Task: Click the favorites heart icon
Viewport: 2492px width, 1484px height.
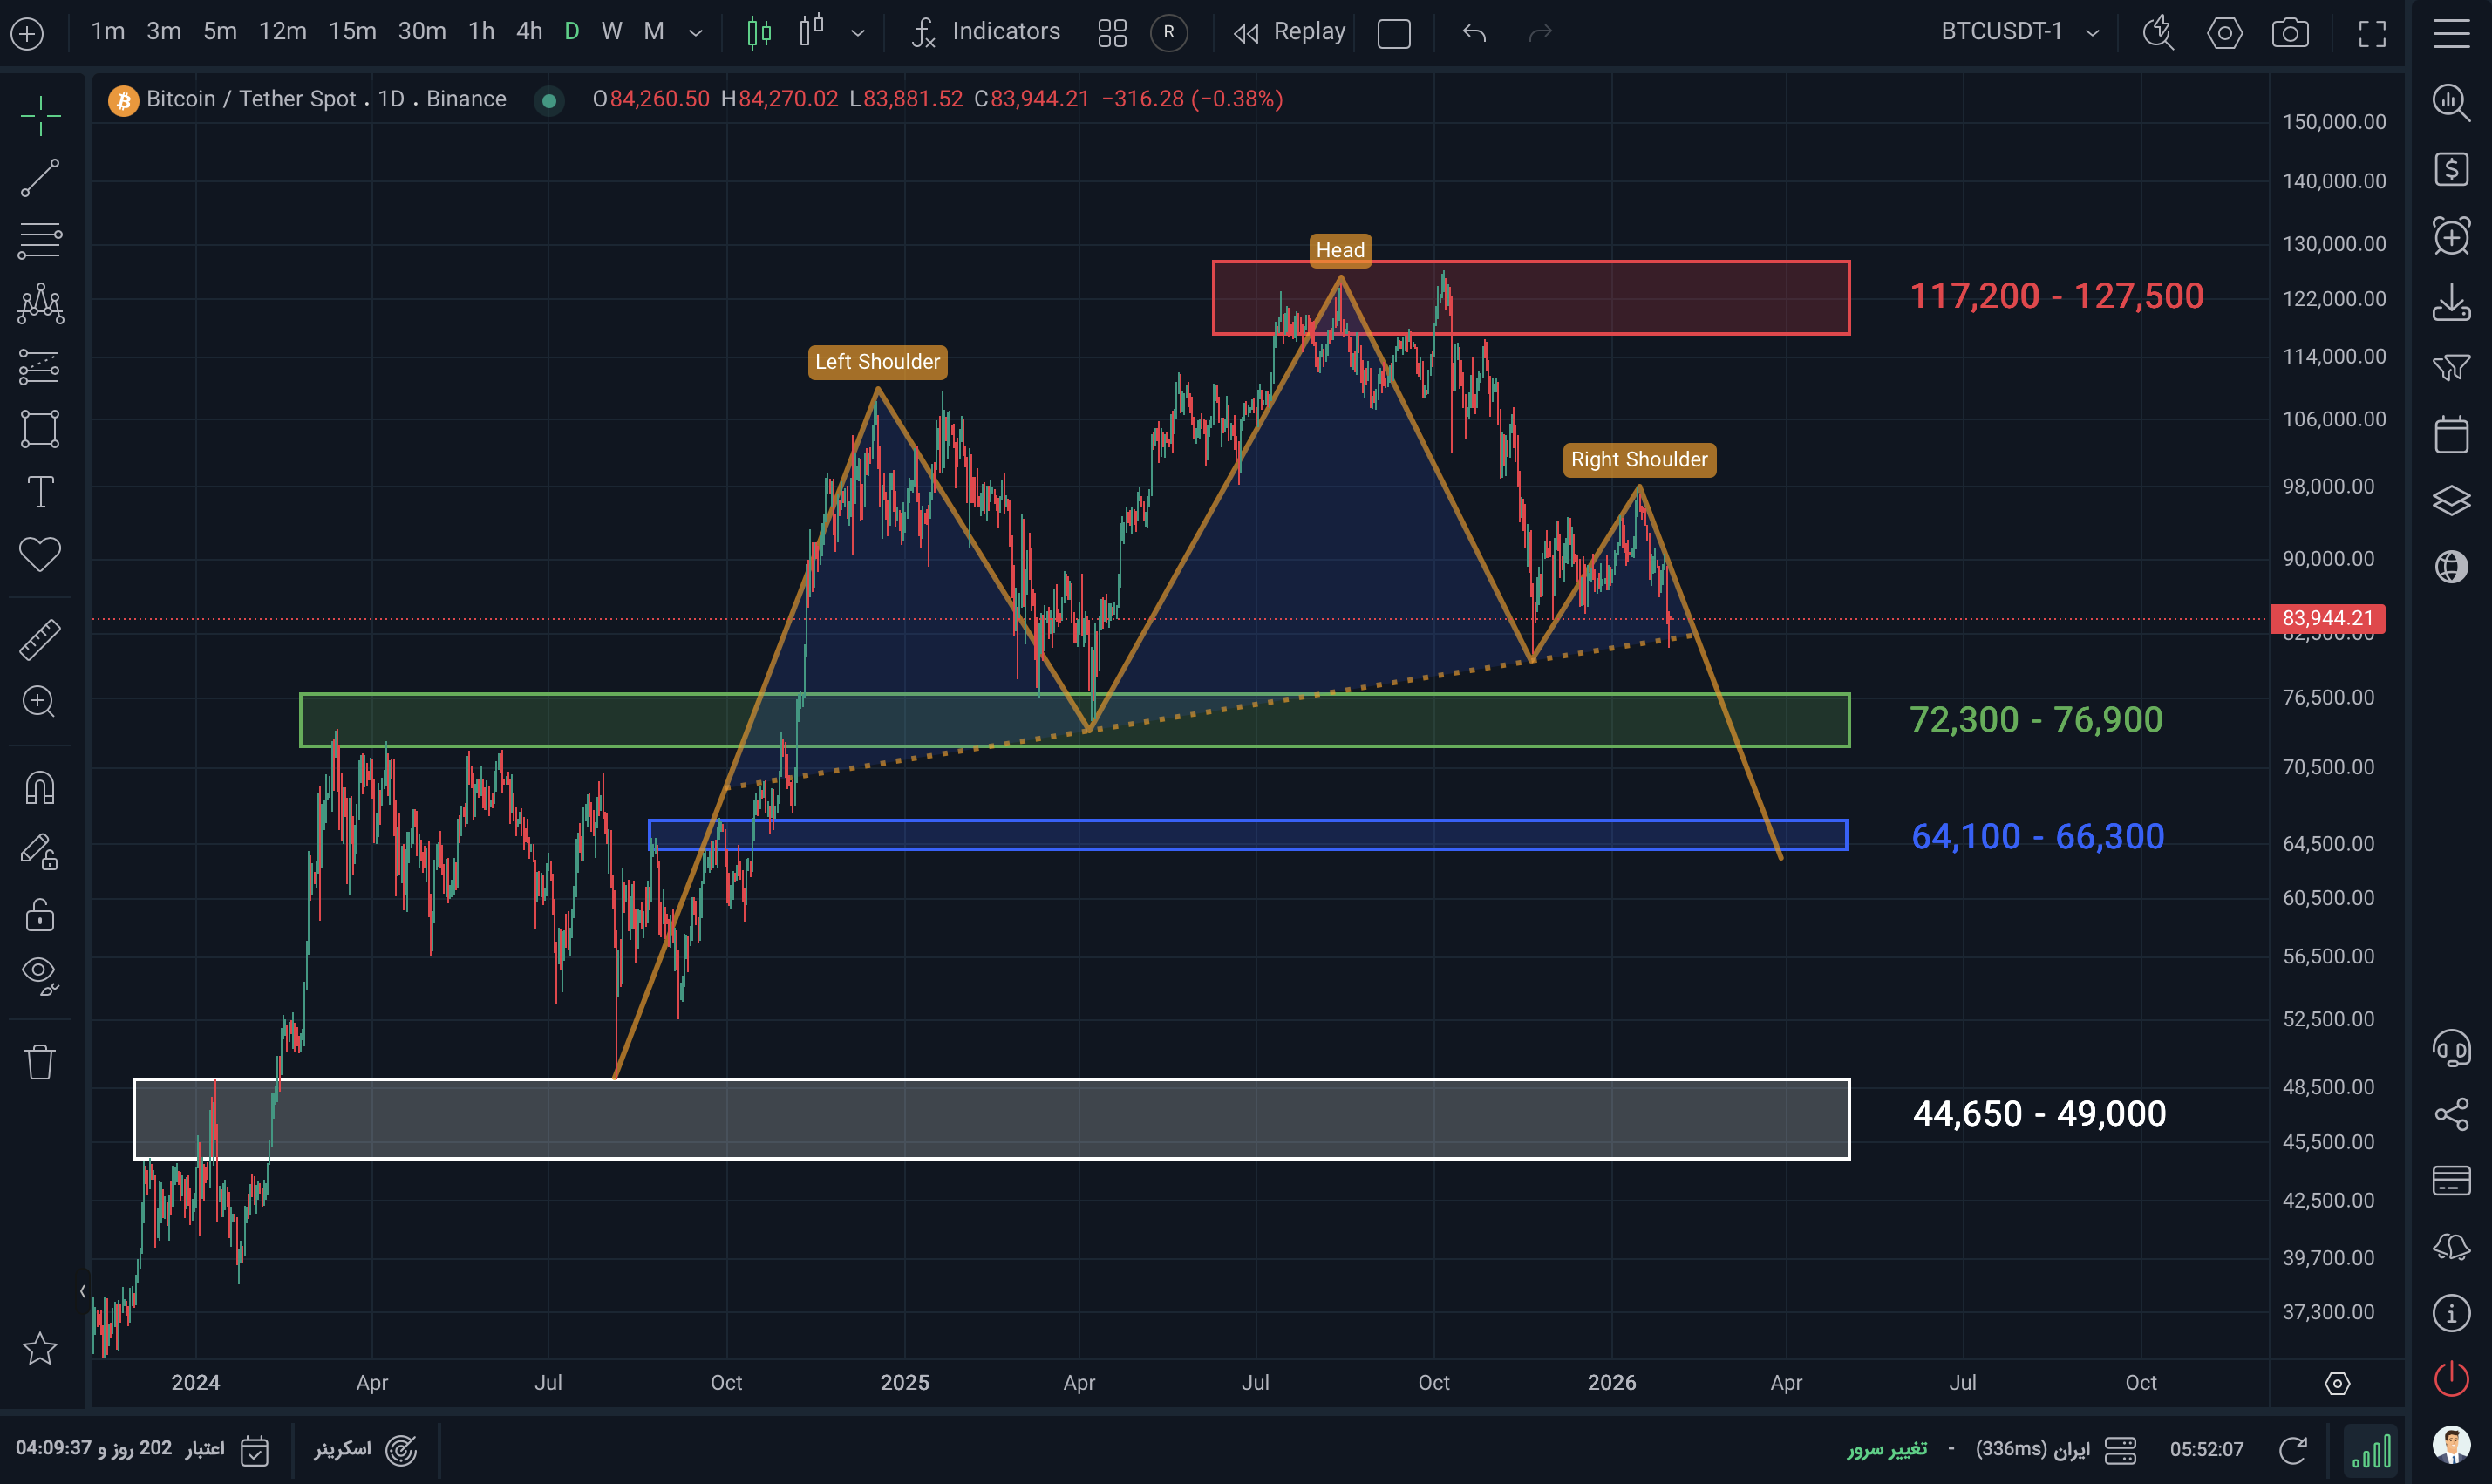Action: 40,554
